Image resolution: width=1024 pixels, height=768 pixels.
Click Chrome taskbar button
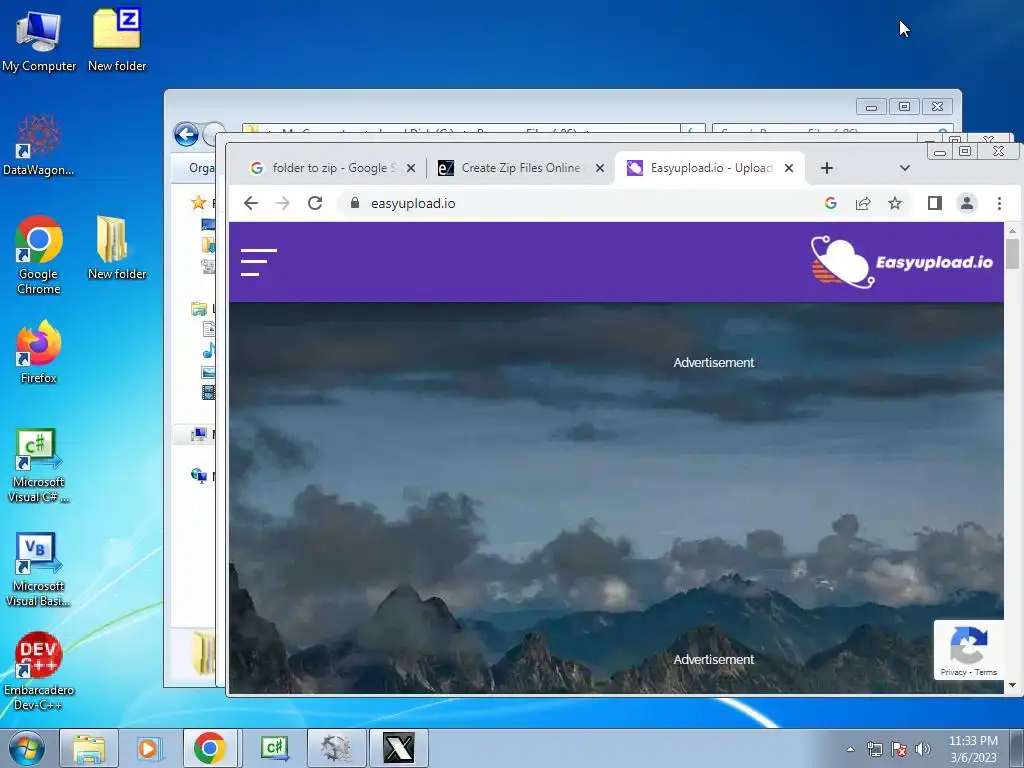pos(210,748)
